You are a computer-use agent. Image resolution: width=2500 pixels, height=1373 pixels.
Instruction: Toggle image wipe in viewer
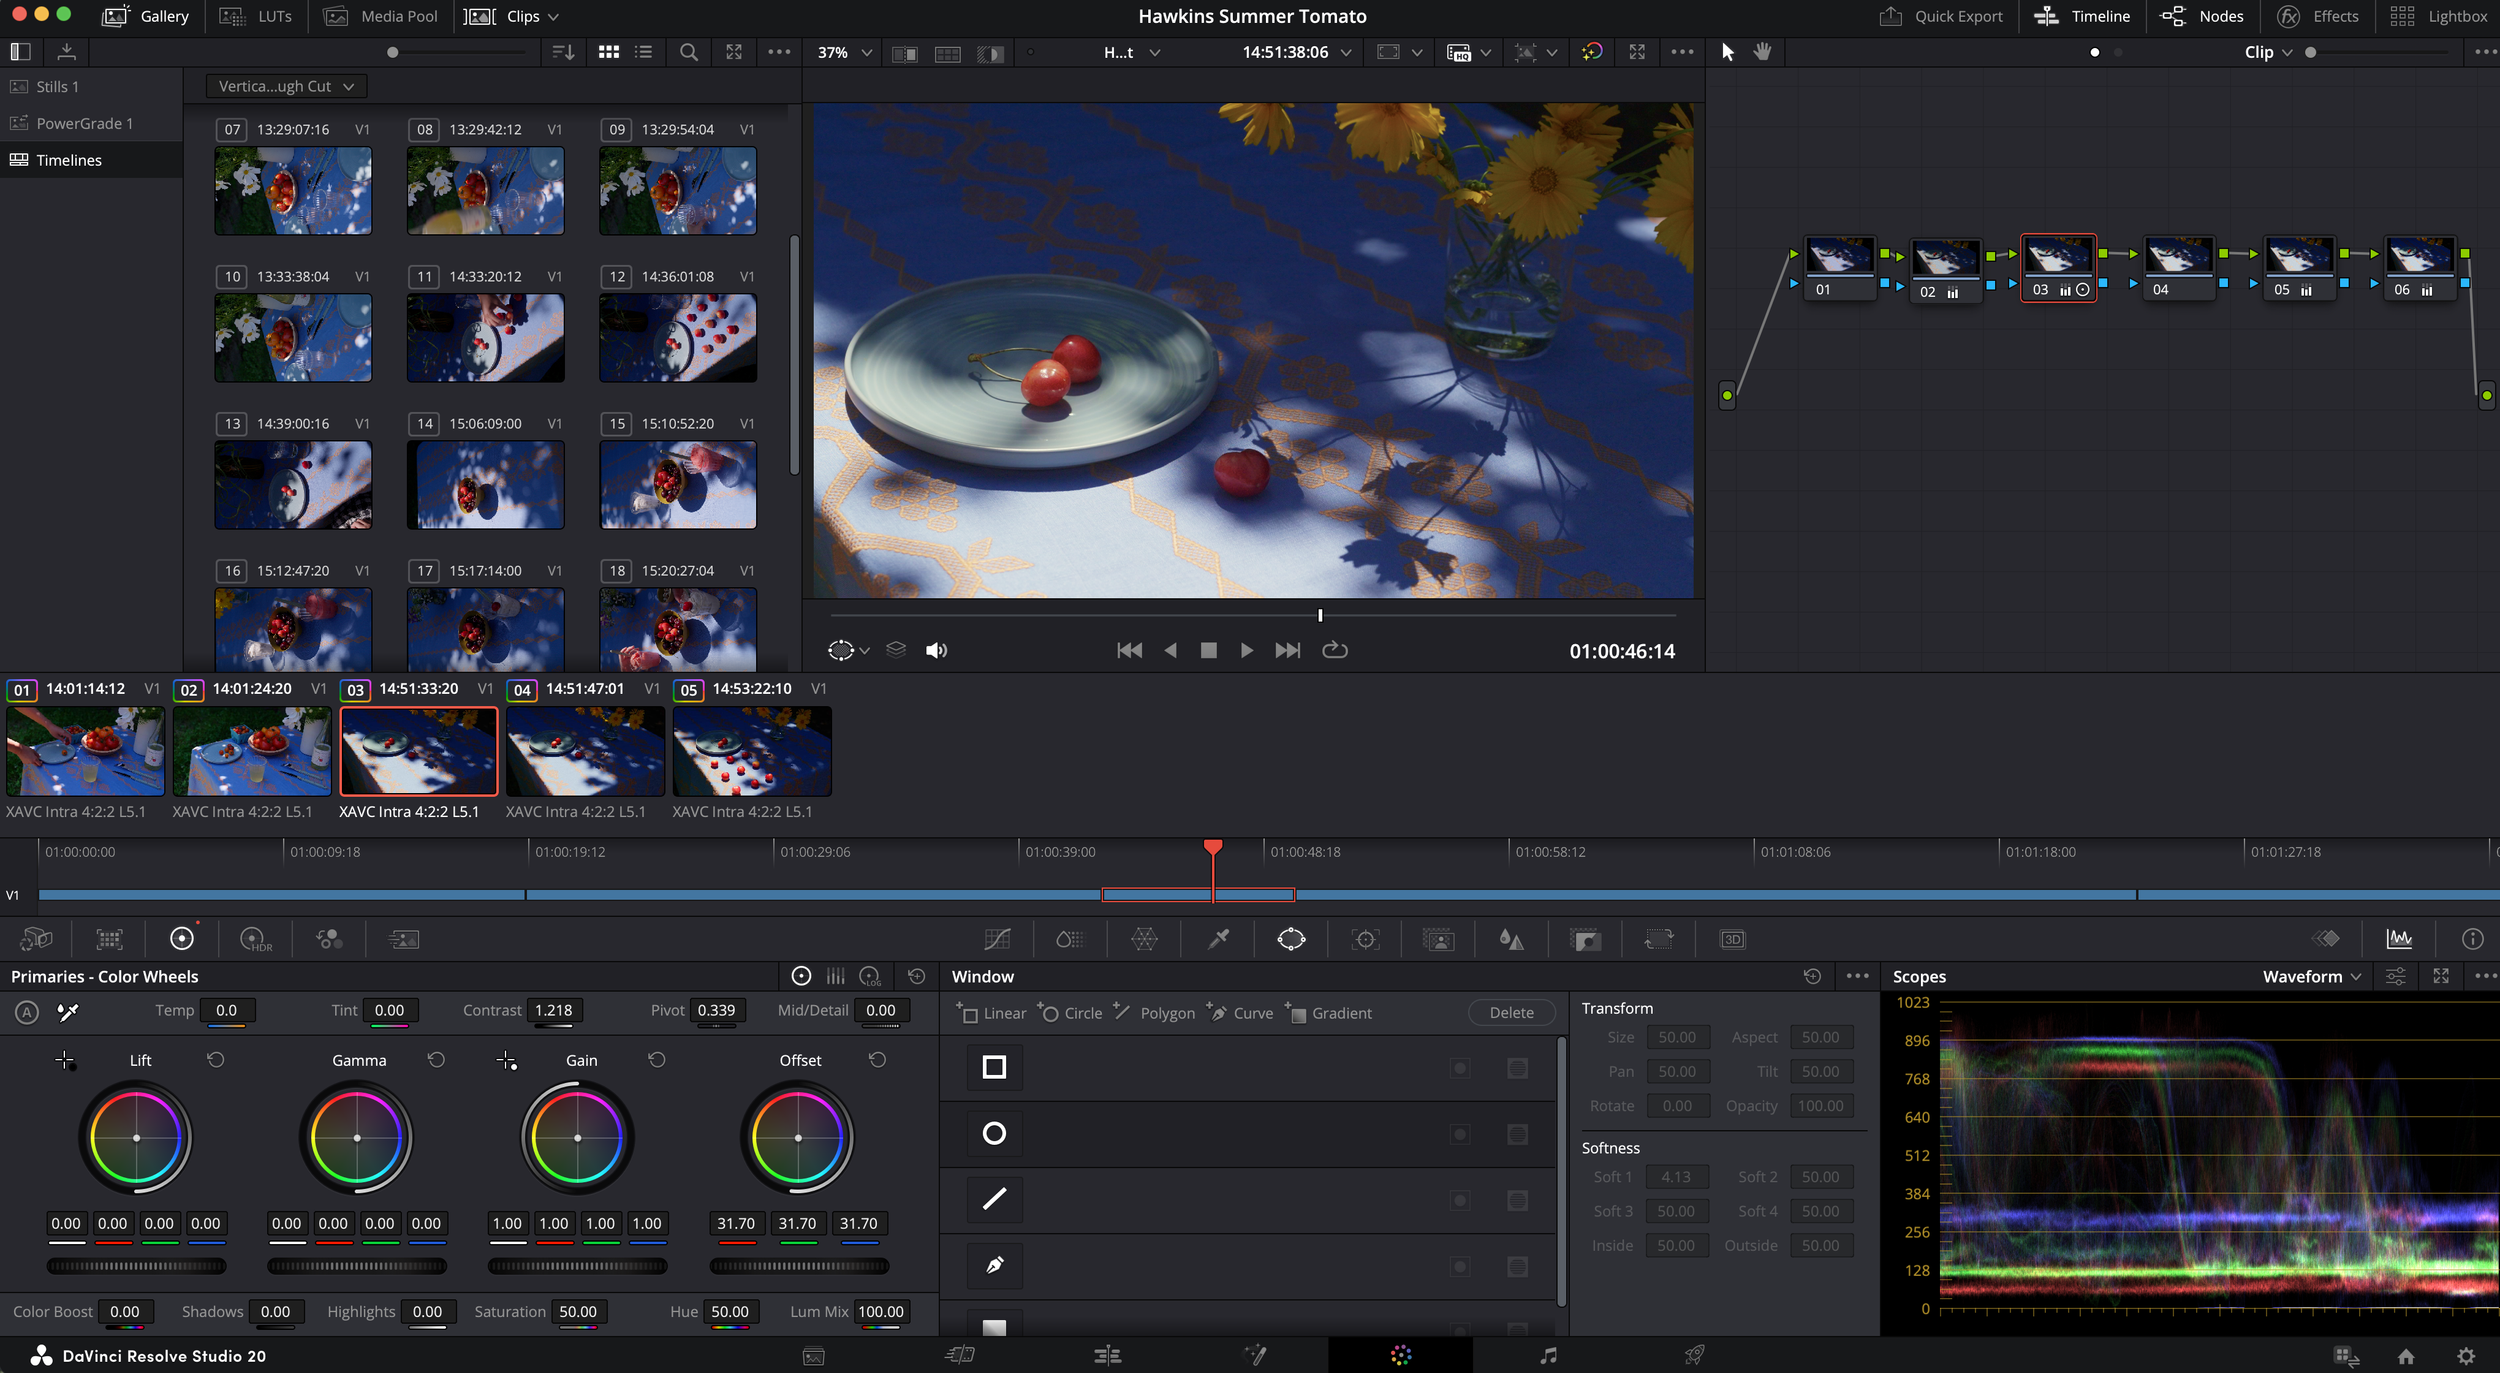[x=904, y=53]
